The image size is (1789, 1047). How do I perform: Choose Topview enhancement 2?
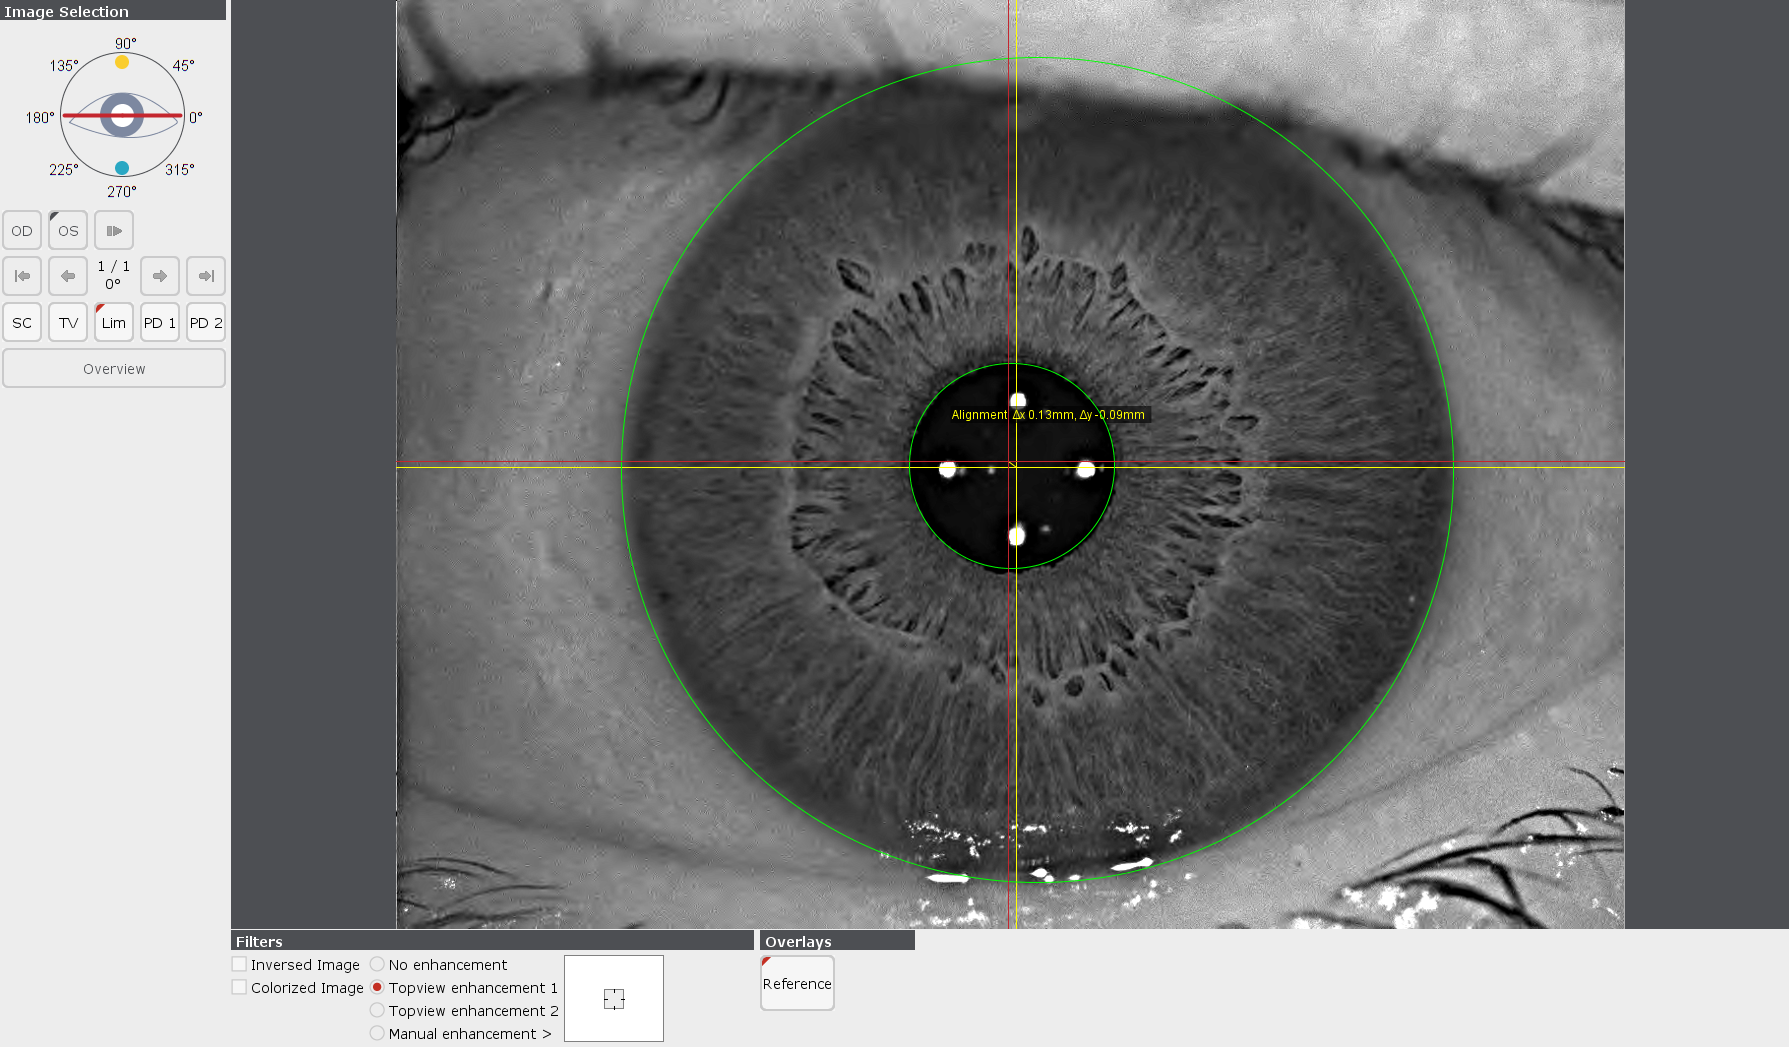377,1010
